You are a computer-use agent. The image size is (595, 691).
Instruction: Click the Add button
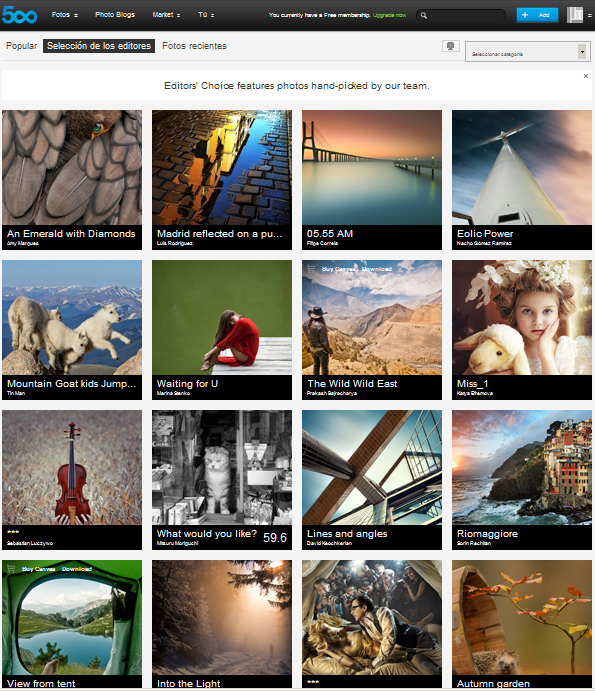(537, 15)
